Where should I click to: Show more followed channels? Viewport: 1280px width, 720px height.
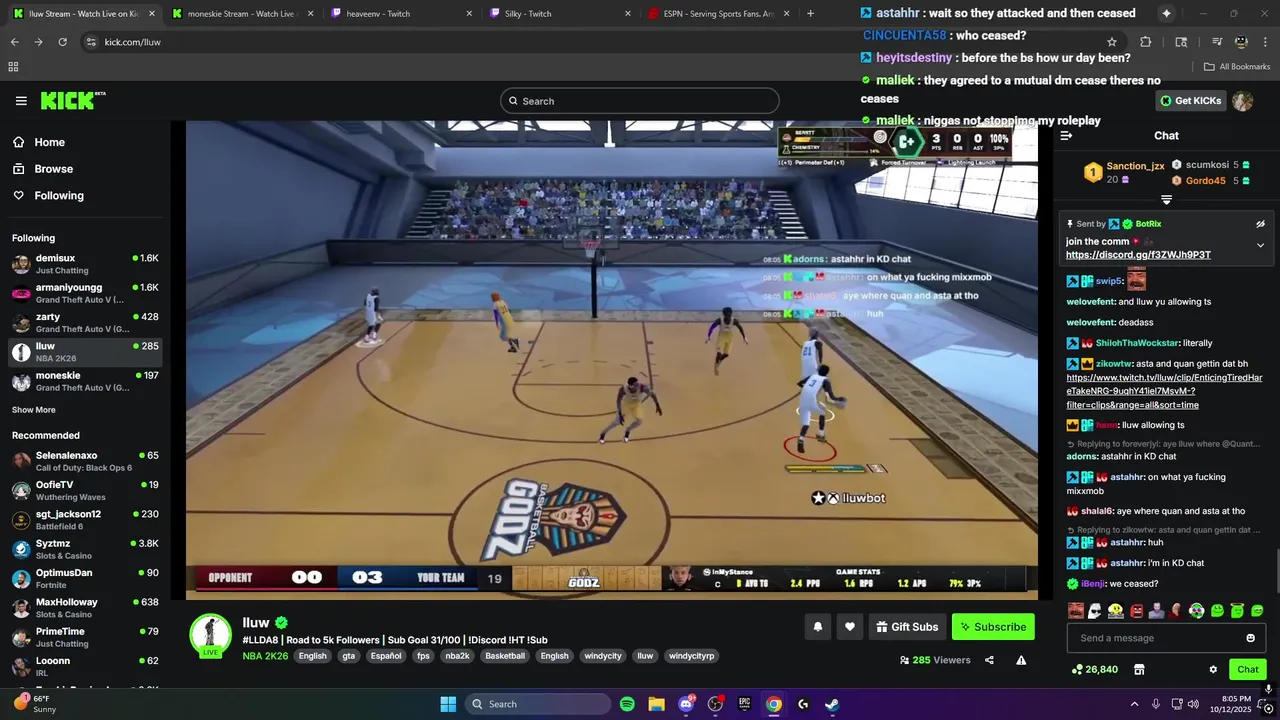click(34, 410)
